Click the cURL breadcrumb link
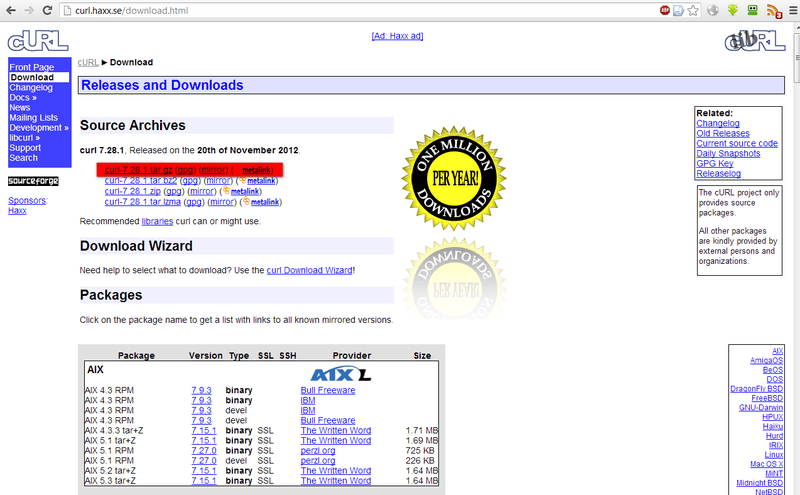Screen dimensions: 800x495 click(88, 62)
